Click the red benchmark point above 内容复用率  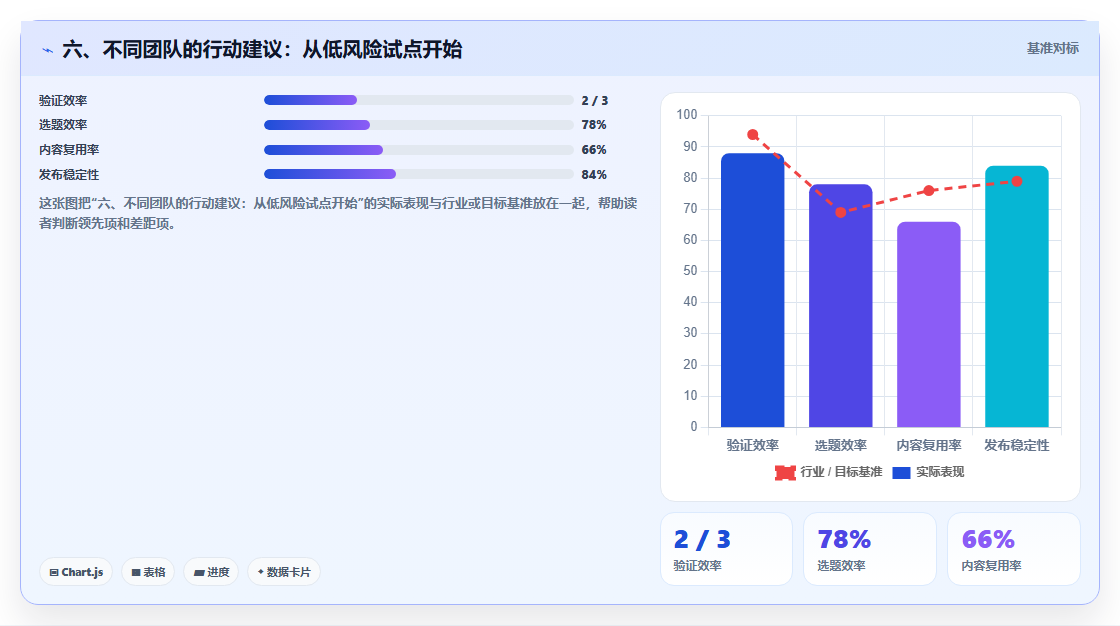tap(929, 191)
